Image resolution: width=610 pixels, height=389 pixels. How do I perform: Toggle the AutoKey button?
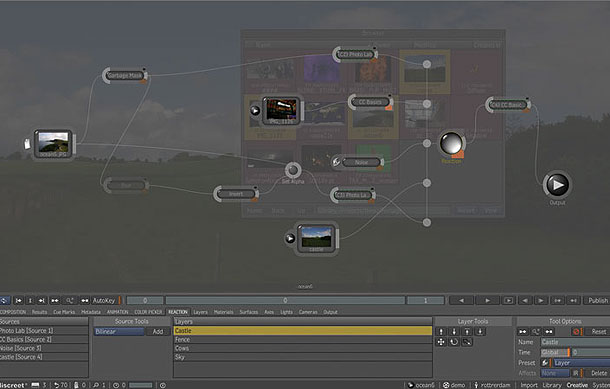[x=104, y=300]
